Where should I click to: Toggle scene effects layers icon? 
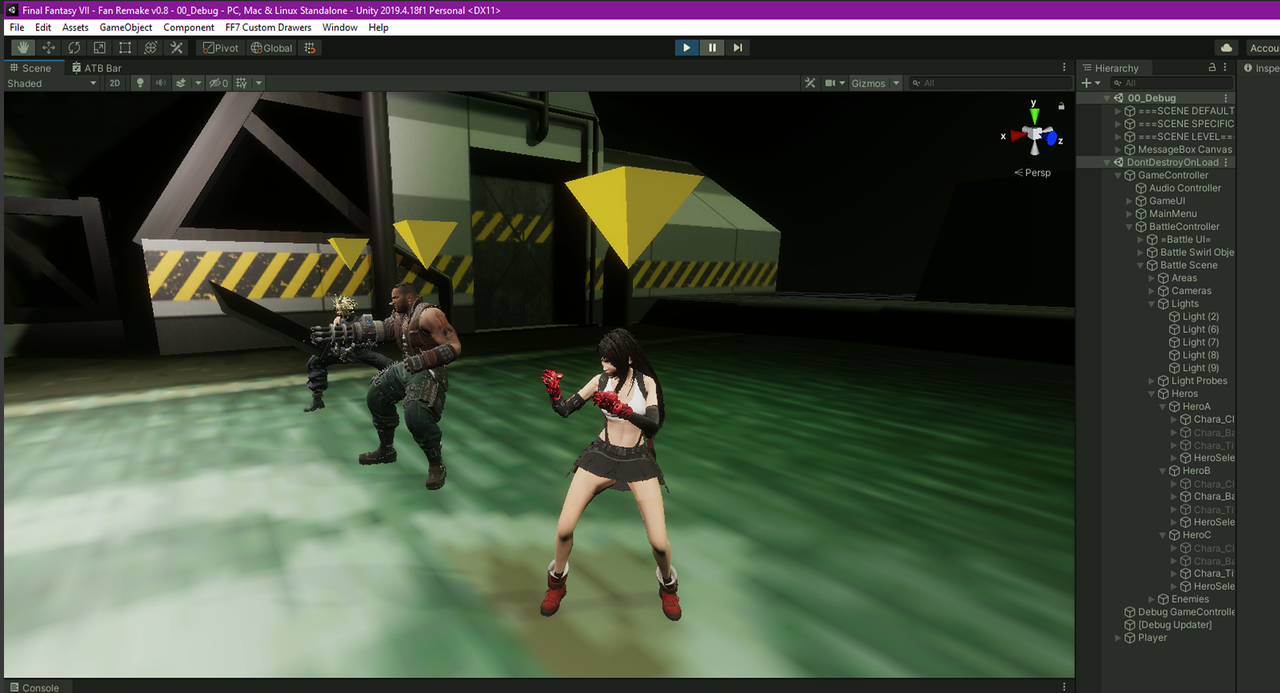click(x=181, y=83)
